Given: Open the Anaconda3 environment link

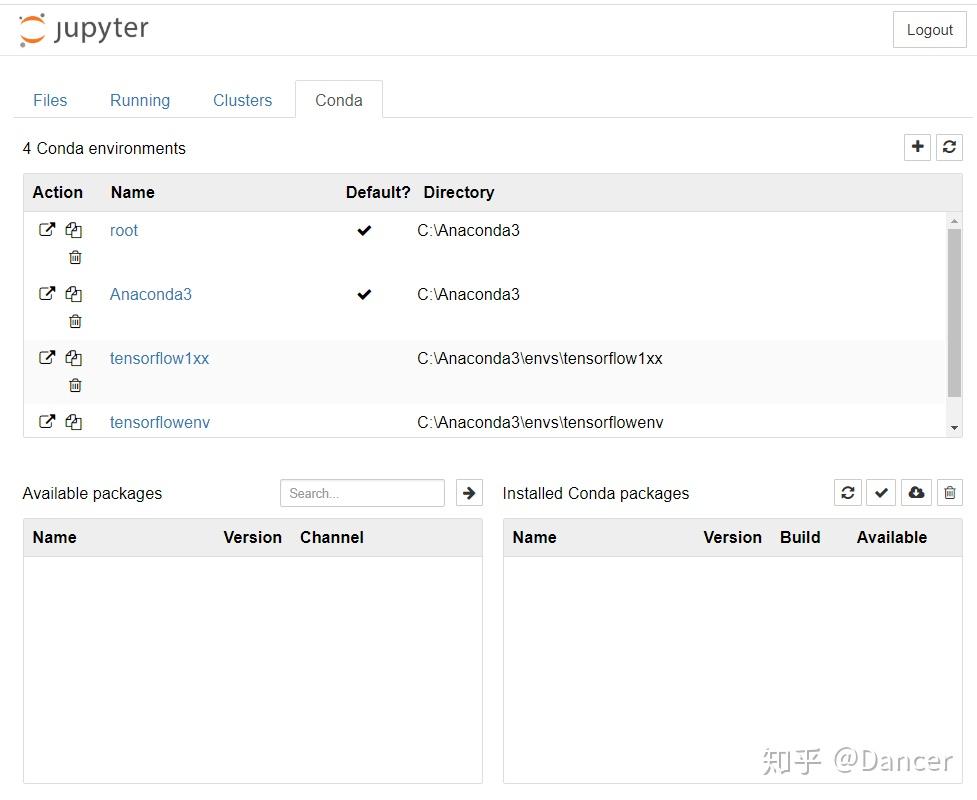Looking at the screenshot, I should pyautogui.click(x=150, y=294).
